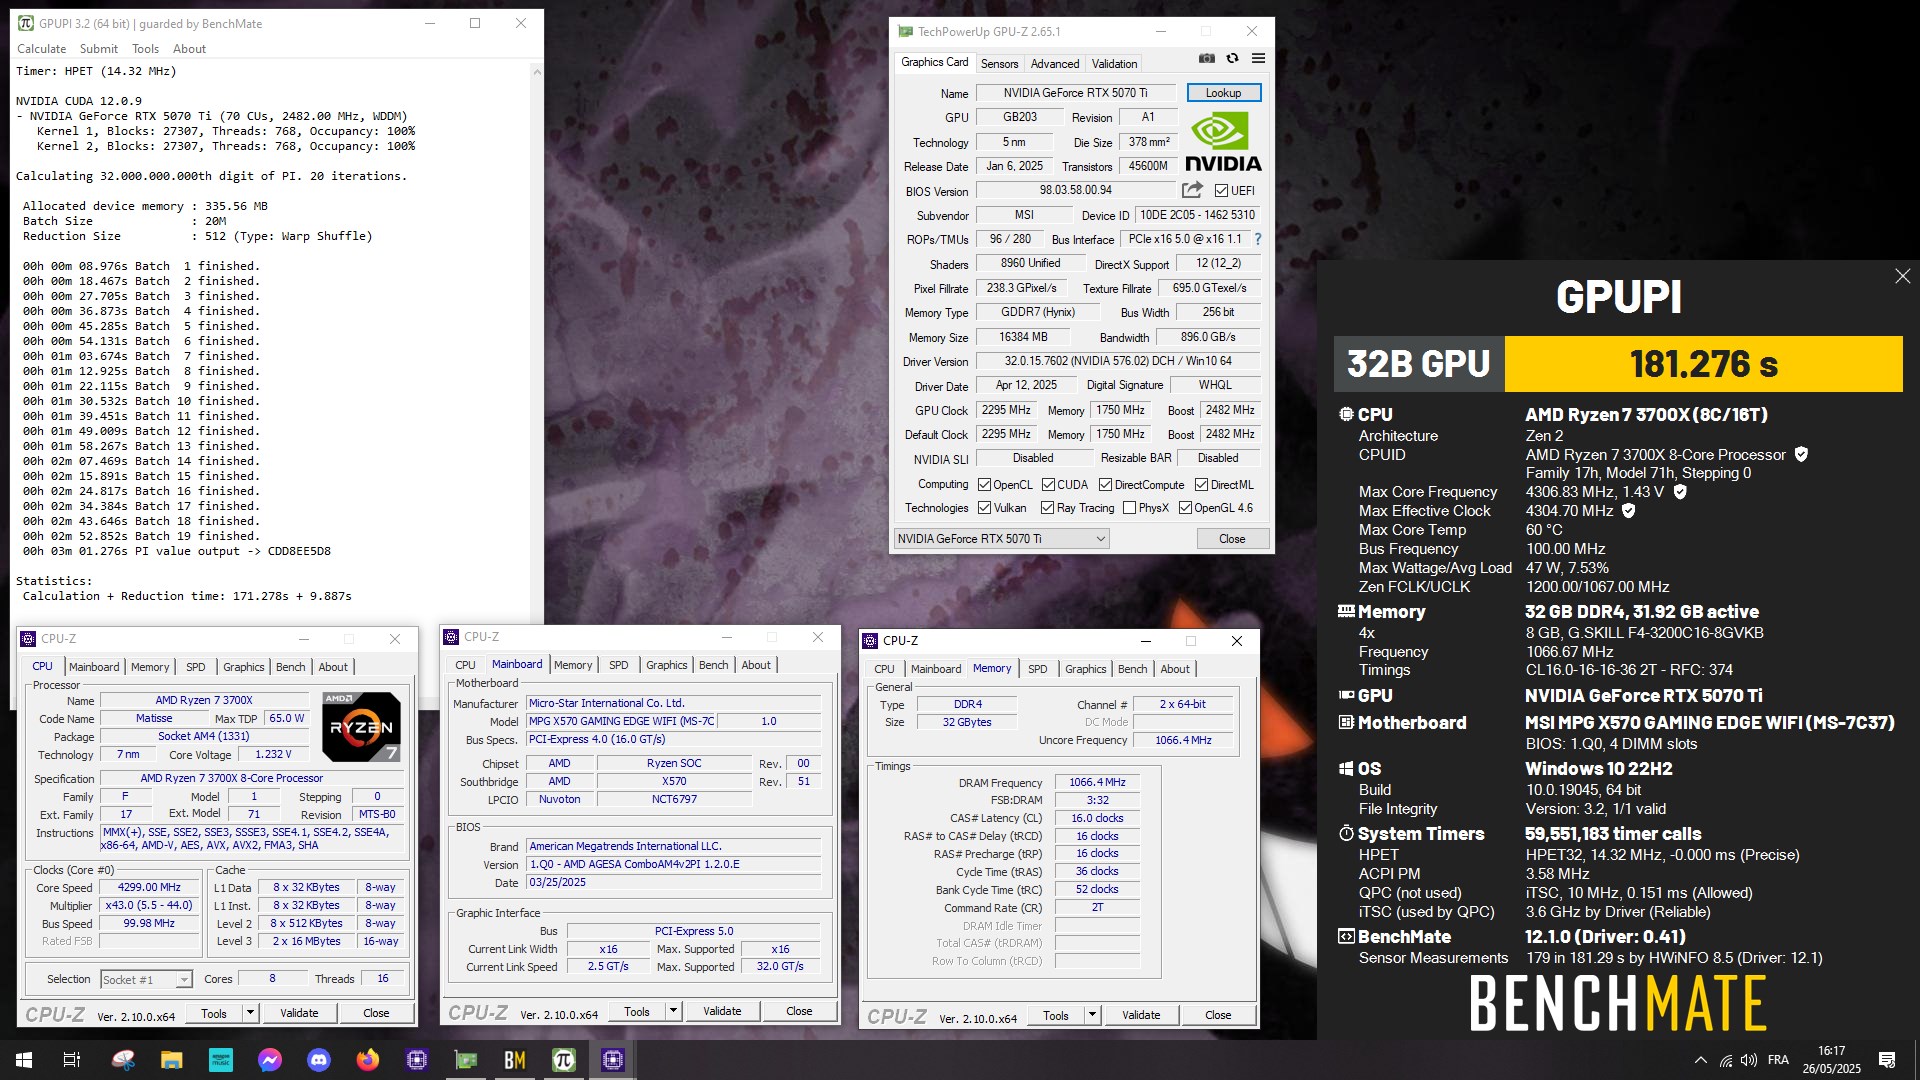The width and height of the screenshot is (1920, 1080).
Task: Toggle the CUDA checkbox
Action: (x=1048, y=485)
